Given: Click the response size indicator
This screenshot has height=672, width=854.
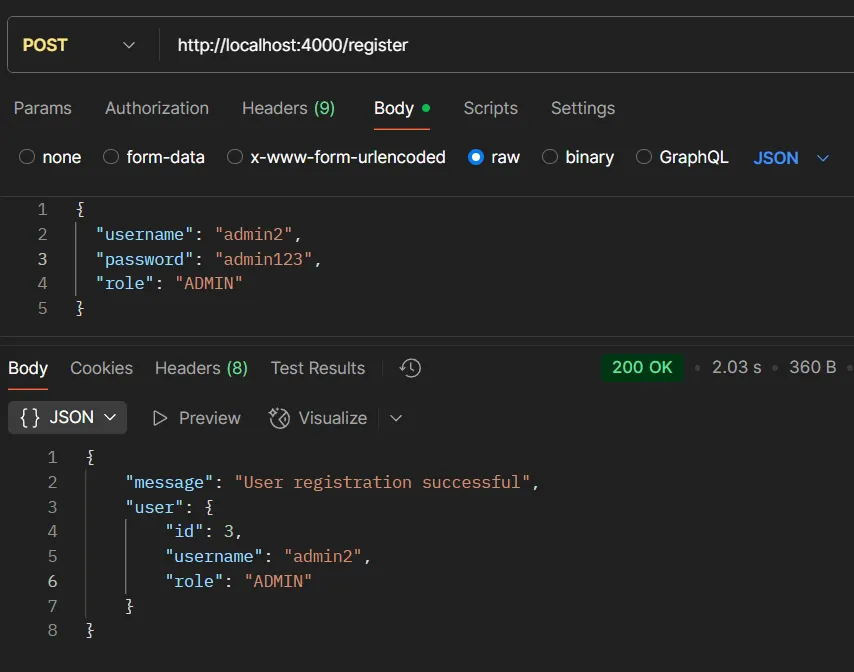Looking at the screenshot, I should tap(812, 367).
